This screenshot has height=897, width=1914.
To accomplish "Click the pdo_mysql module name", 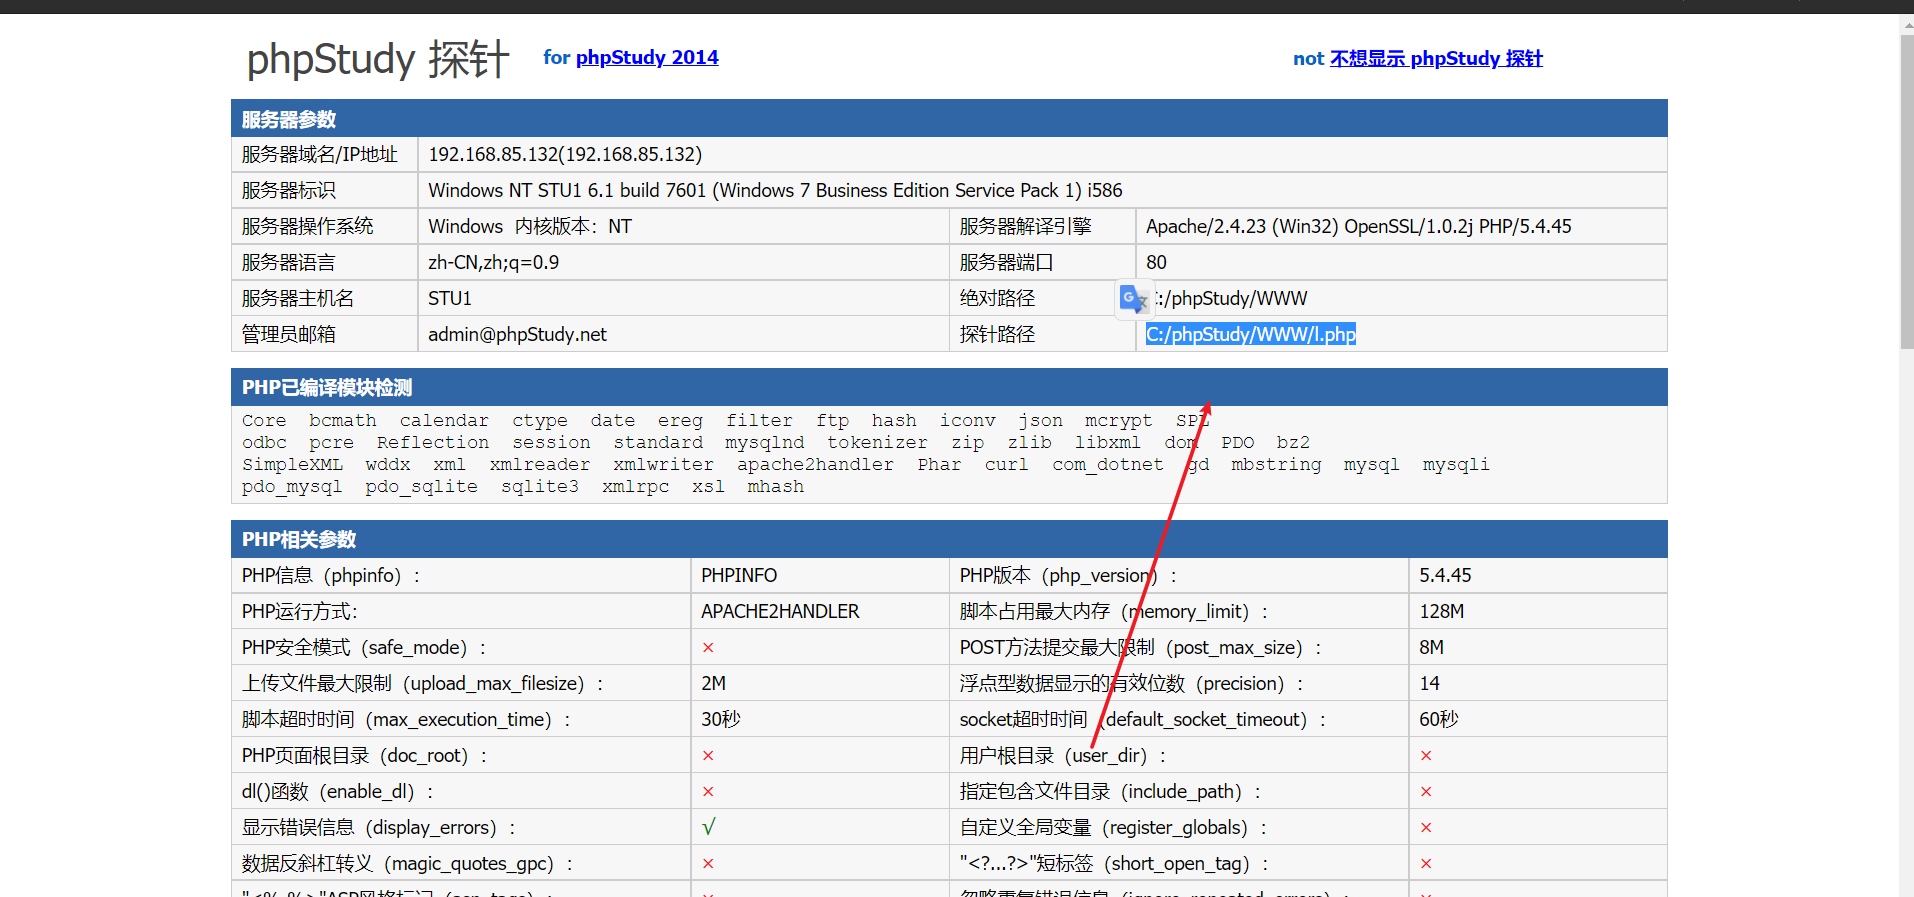I will 292,487.
